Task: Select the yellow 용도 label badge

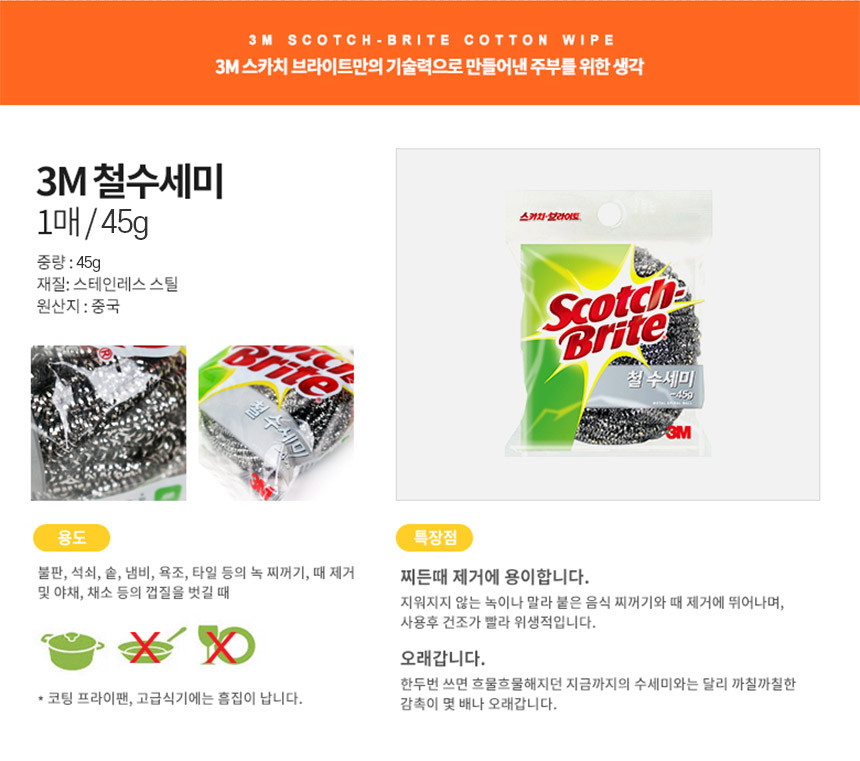Action: (x=72, y=537)
